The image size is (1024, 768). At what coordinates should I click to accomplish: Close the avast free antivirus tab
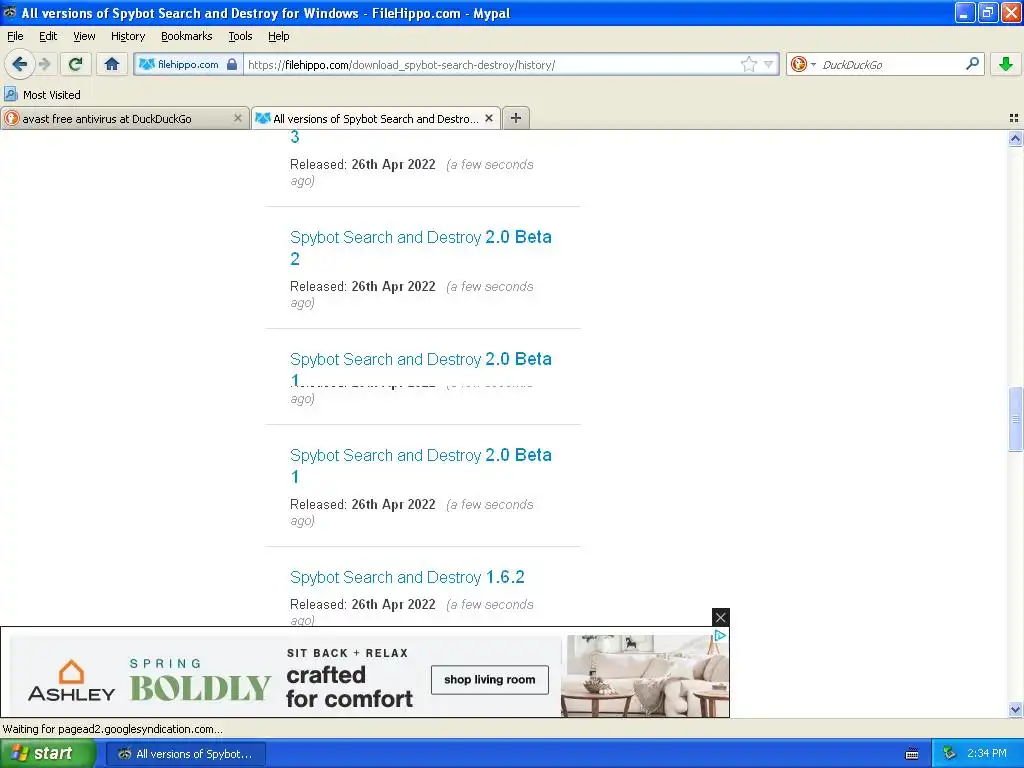(x=238, y=118)
